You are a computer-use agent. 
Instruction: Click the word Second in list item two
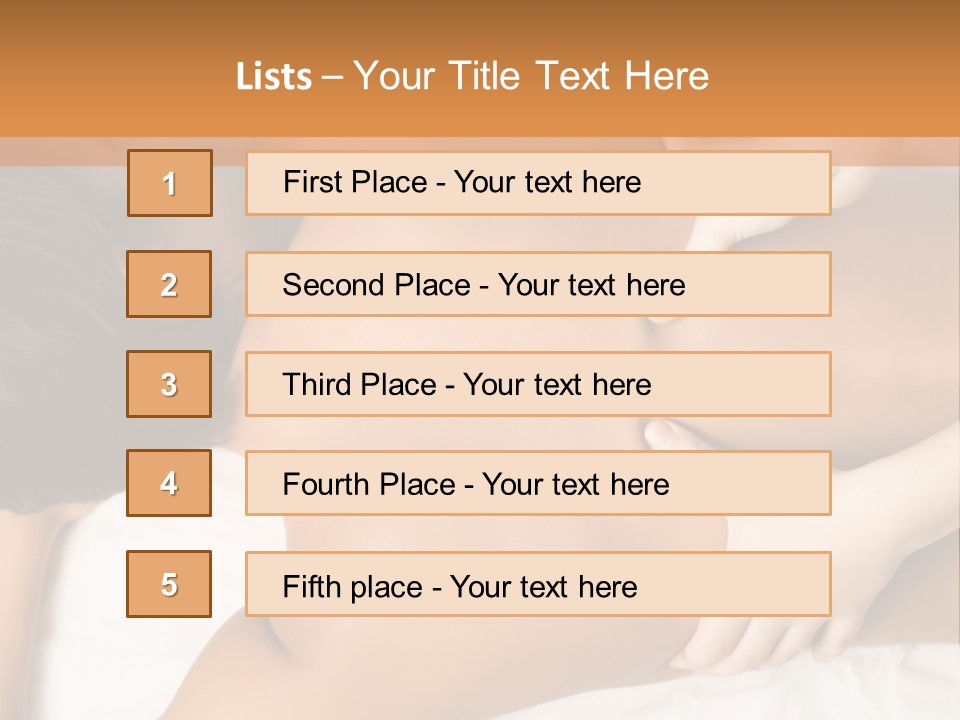point(333,285)
